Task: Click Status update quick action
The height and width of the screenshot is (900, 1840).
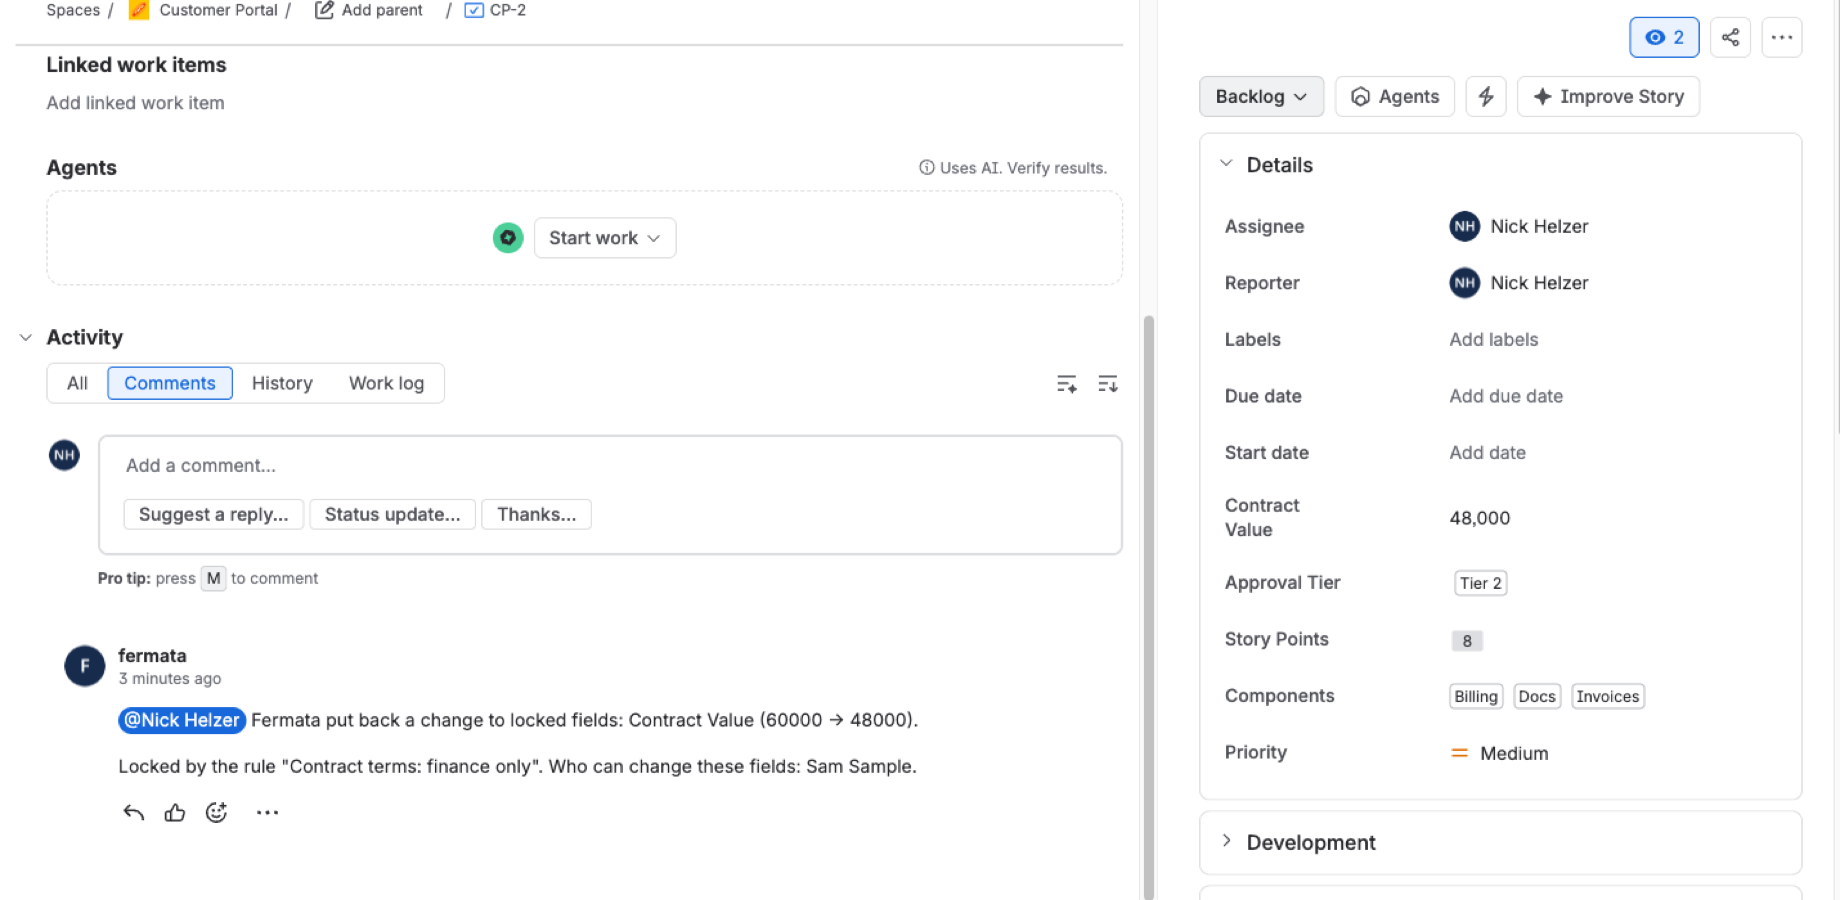Action: click(x=392, y=514)
